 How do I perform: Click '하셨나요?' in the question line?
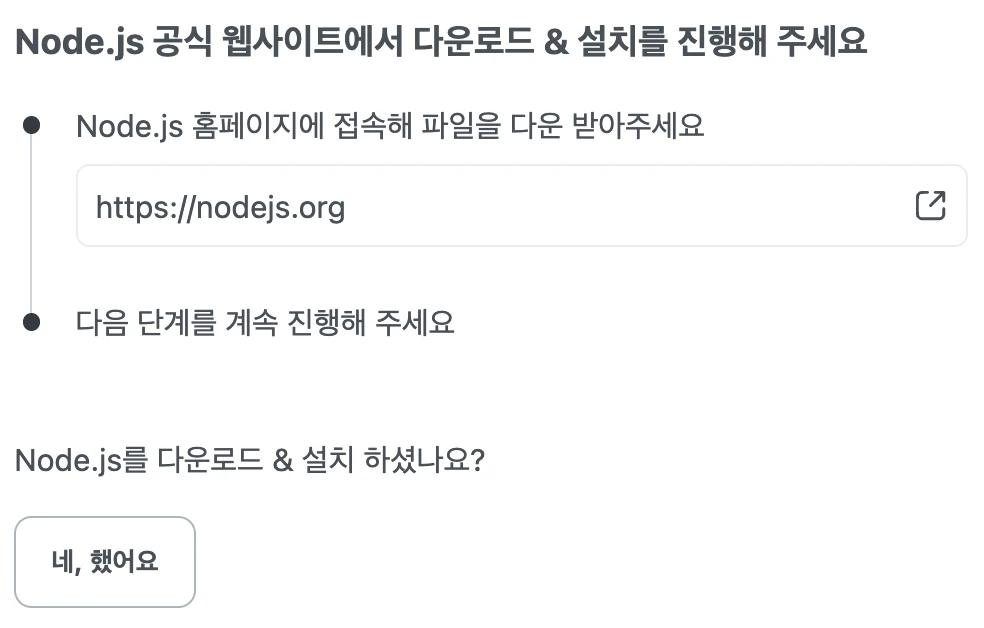(424, 460)
